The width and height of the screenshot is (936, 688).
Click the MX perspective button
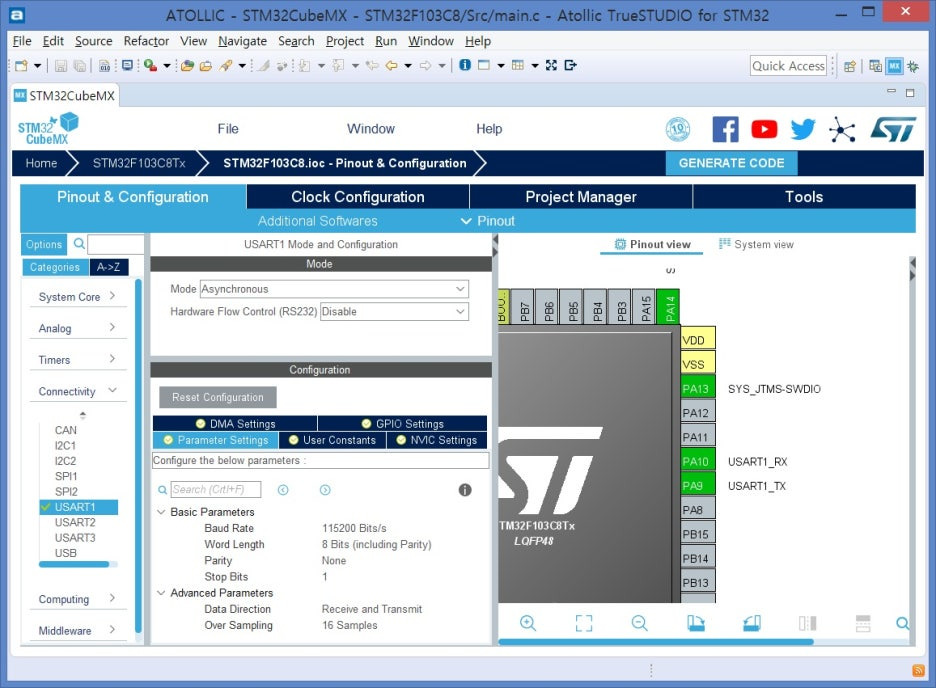[894, 66]
